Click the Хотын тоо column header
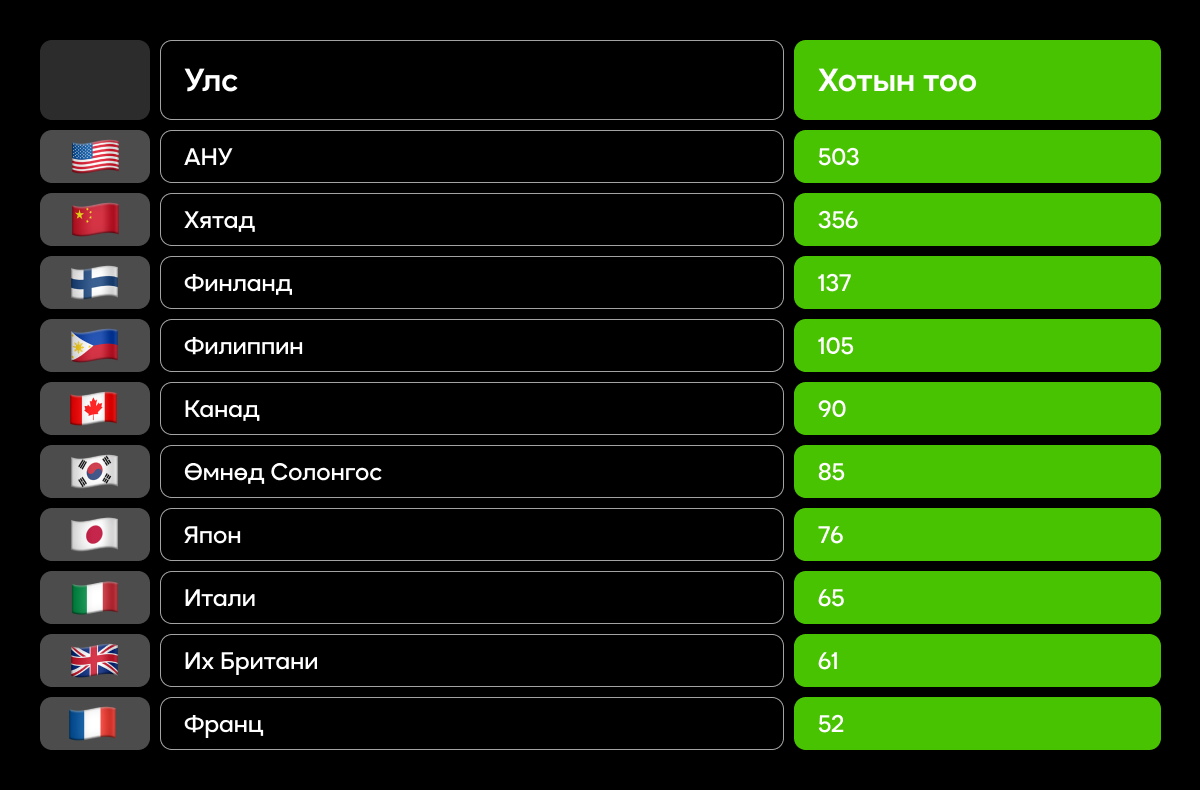 click(977, 80)
